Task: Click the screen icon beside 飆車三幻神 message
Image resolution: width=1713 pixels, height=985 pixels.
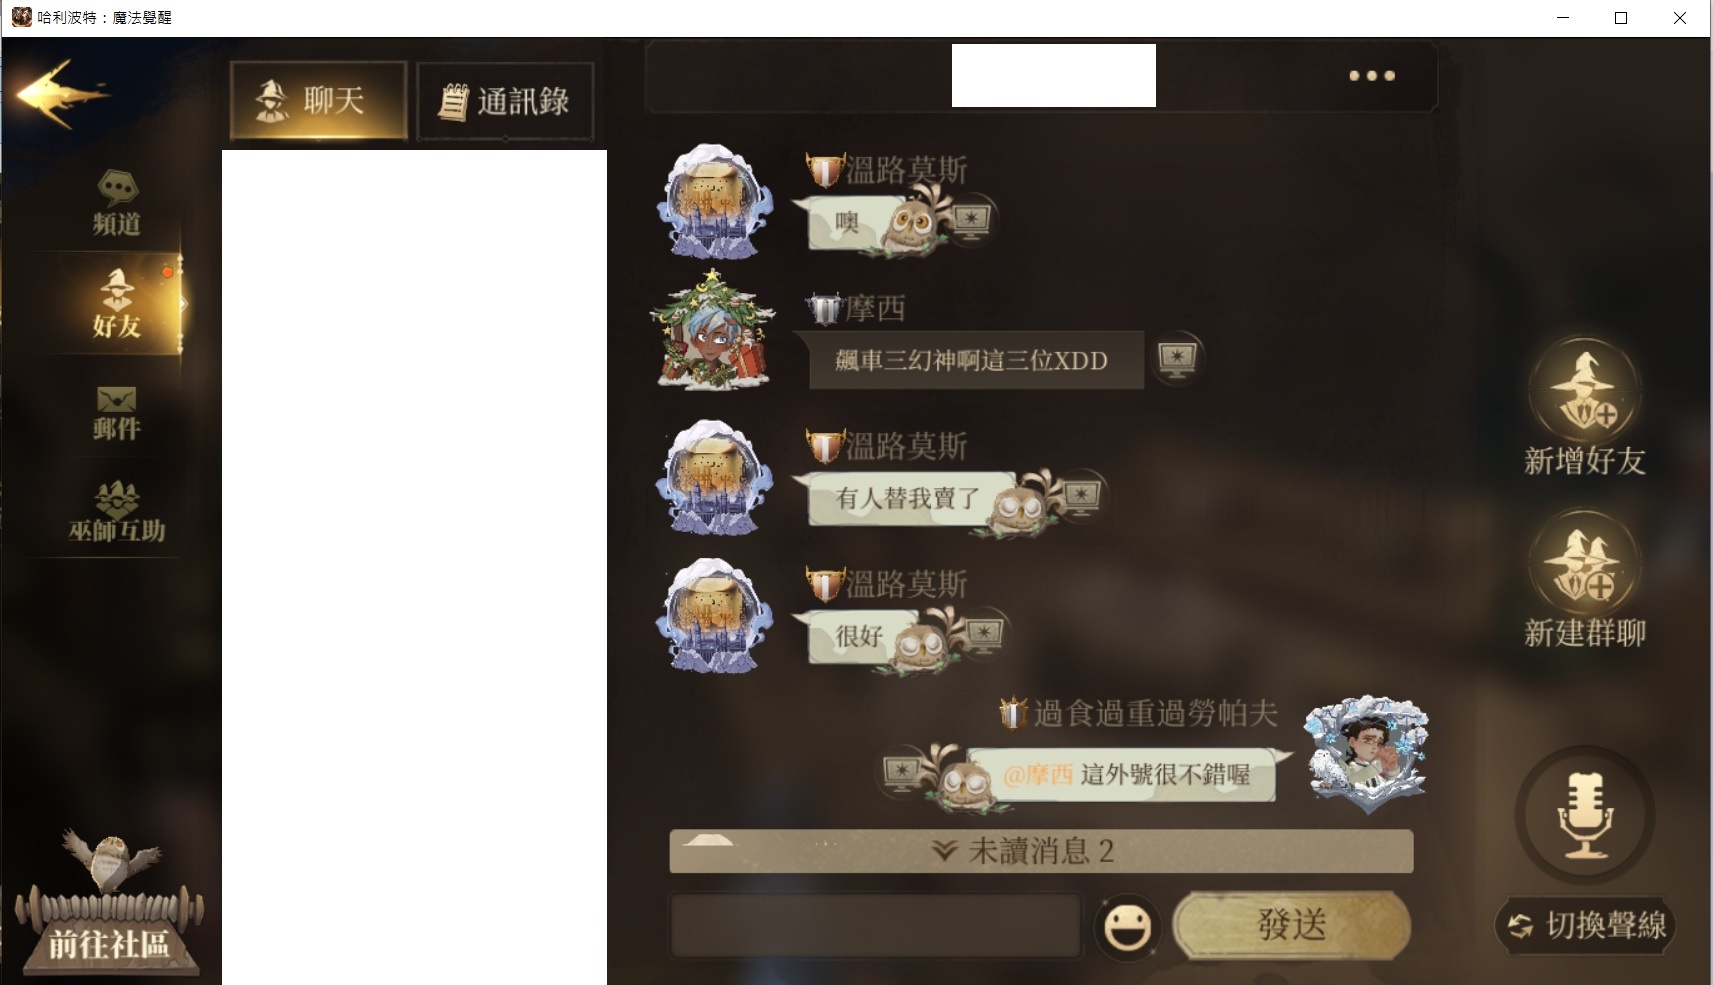Action: (x=1177, y=358)
